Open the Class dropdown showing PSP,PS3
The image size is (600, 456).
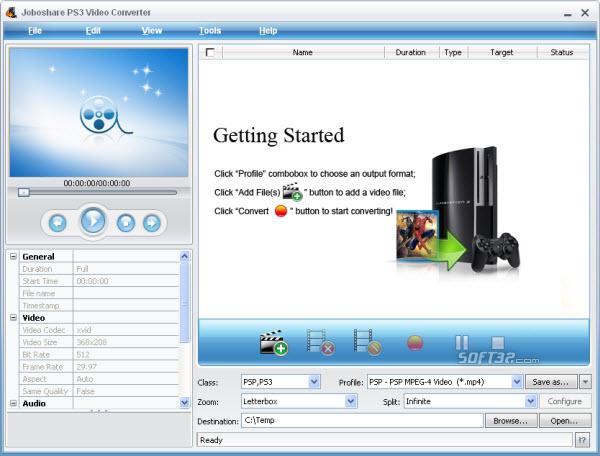coord(314,382)
